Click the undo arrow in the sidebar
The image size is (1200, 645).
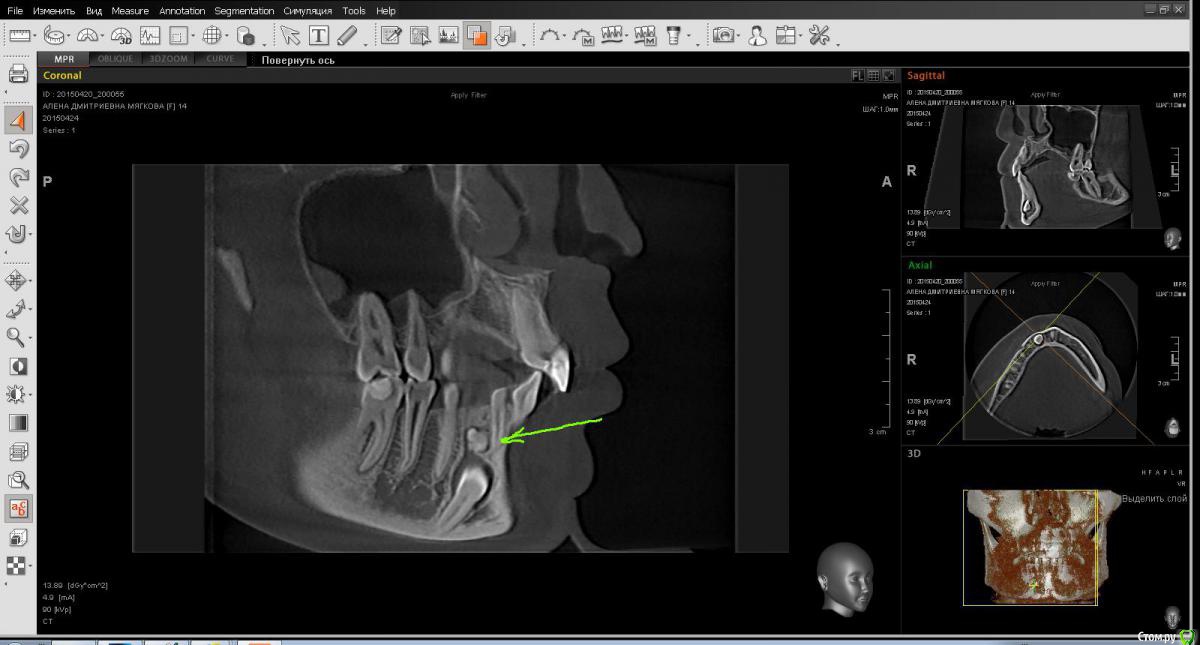(x=18, y=149)
